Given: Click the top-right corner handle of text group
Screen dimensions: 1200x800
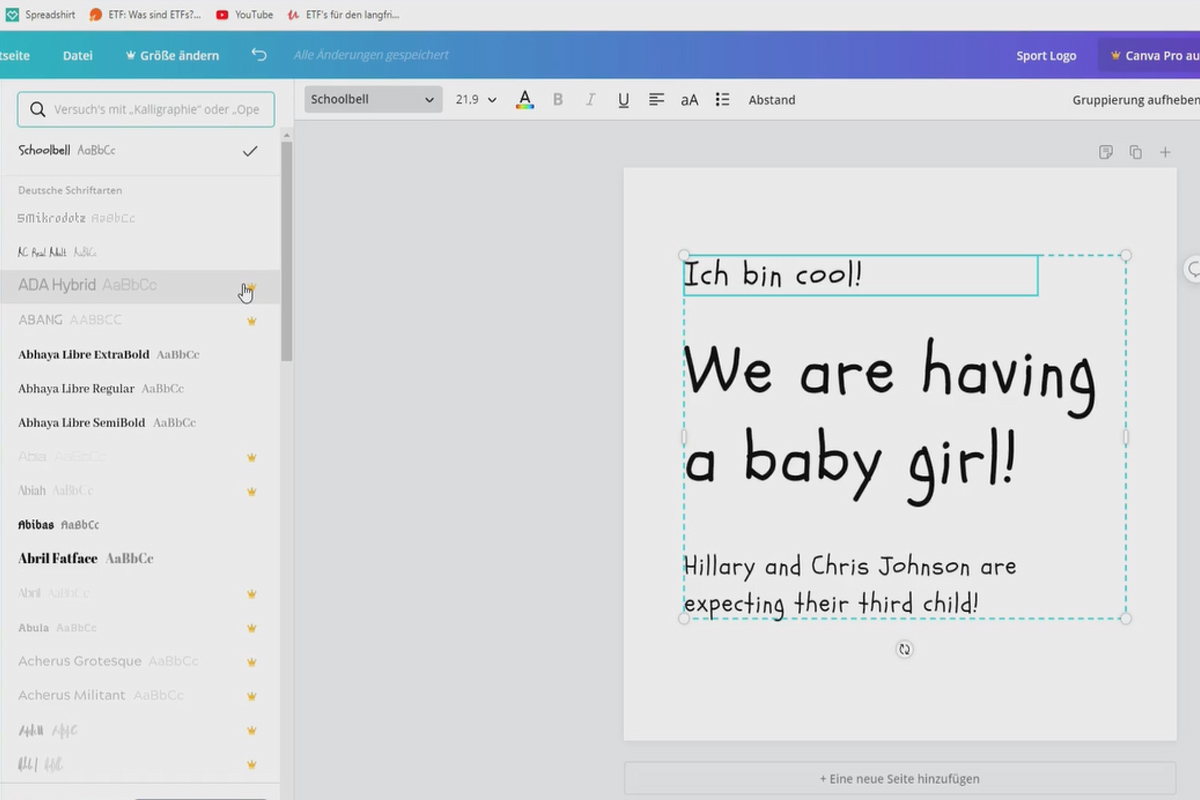Looking at the screenshot, I should [1126, 255].
